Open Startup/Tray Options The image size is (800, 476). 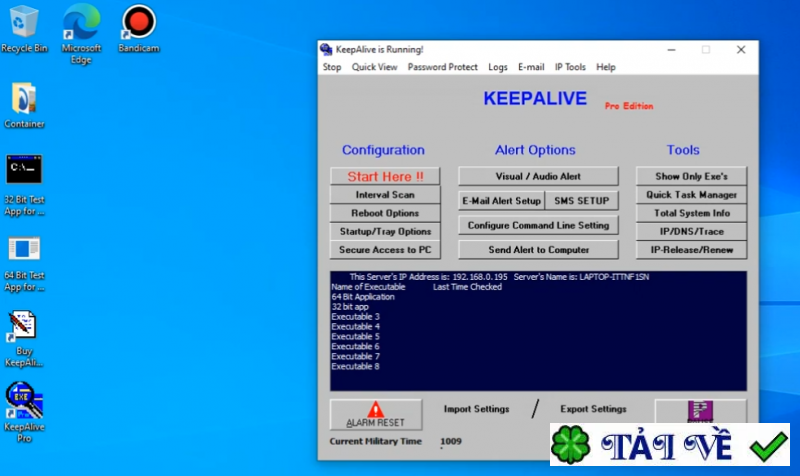point(385,231)
